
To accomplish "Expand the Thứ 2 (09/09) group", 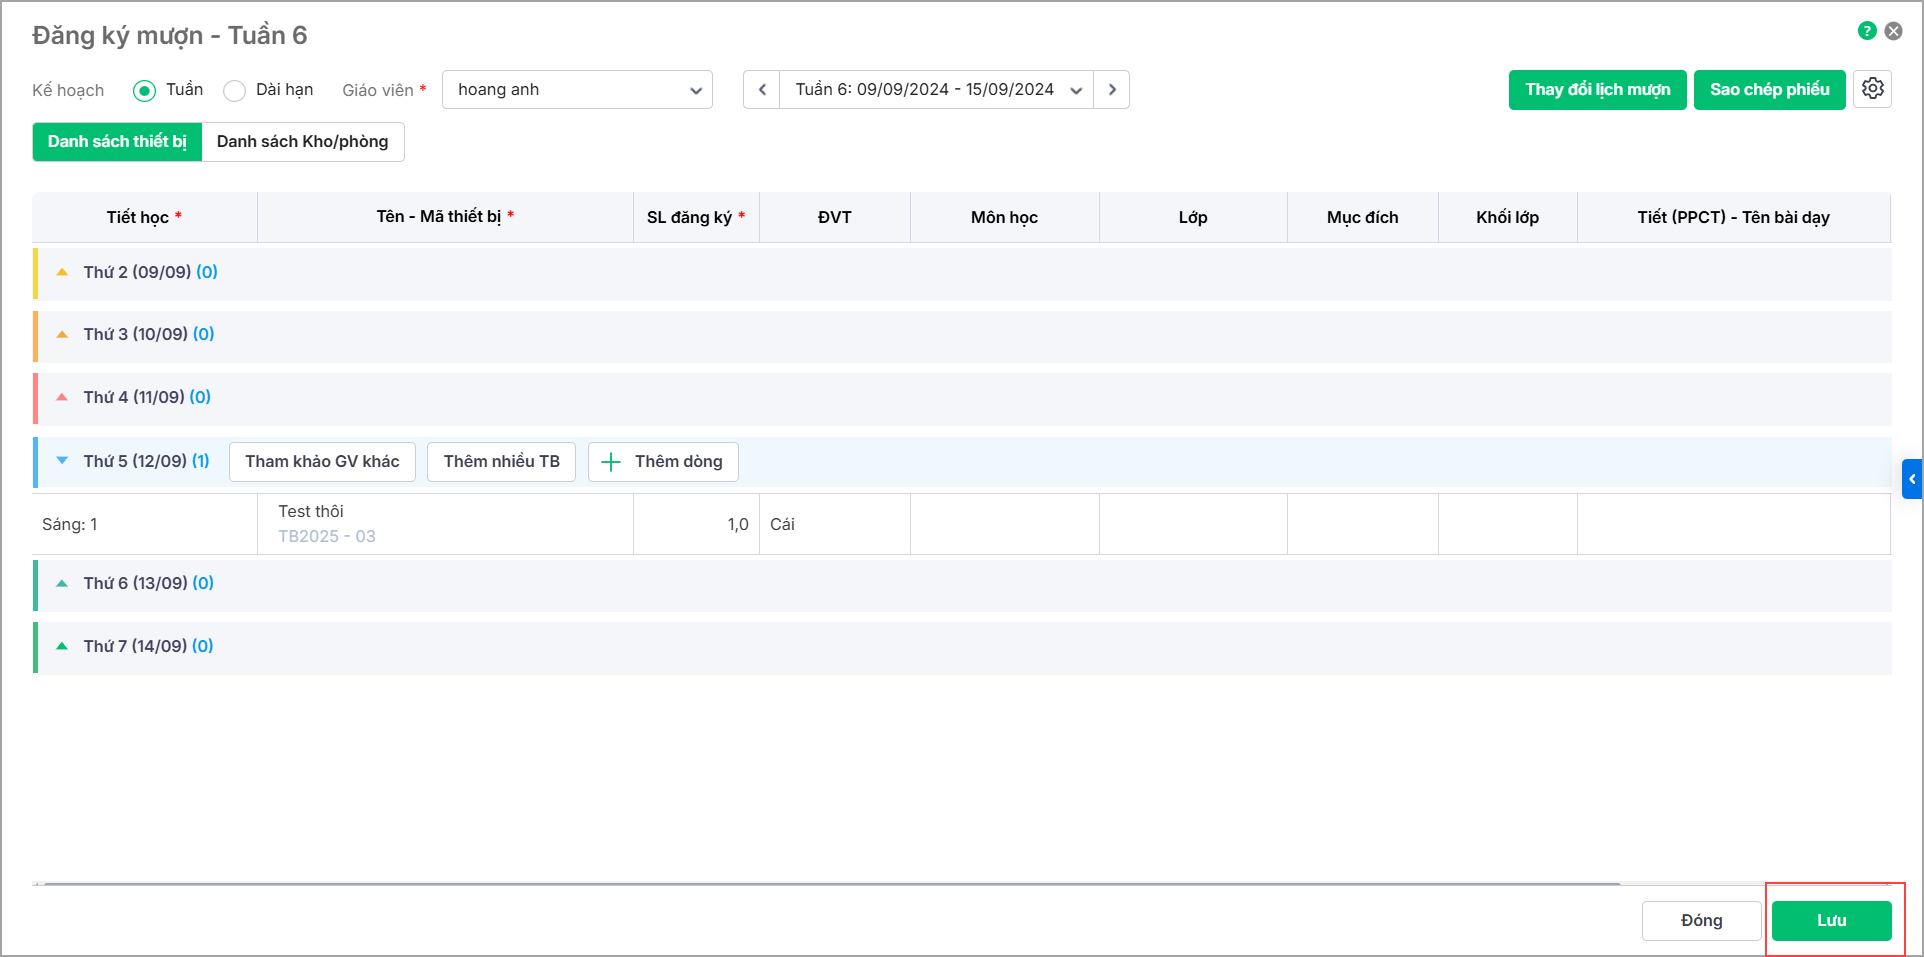I will [x=63, y=272].
